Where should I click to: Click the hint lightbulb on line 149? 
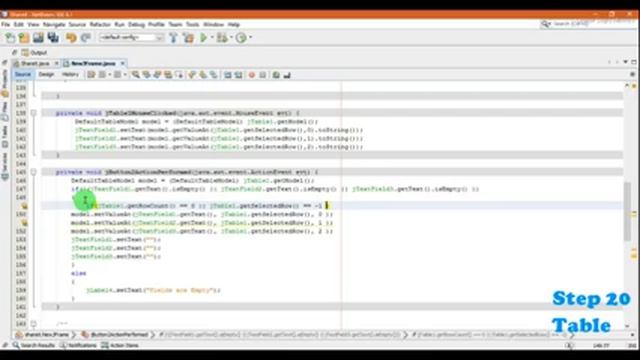[x=24, y=206]
